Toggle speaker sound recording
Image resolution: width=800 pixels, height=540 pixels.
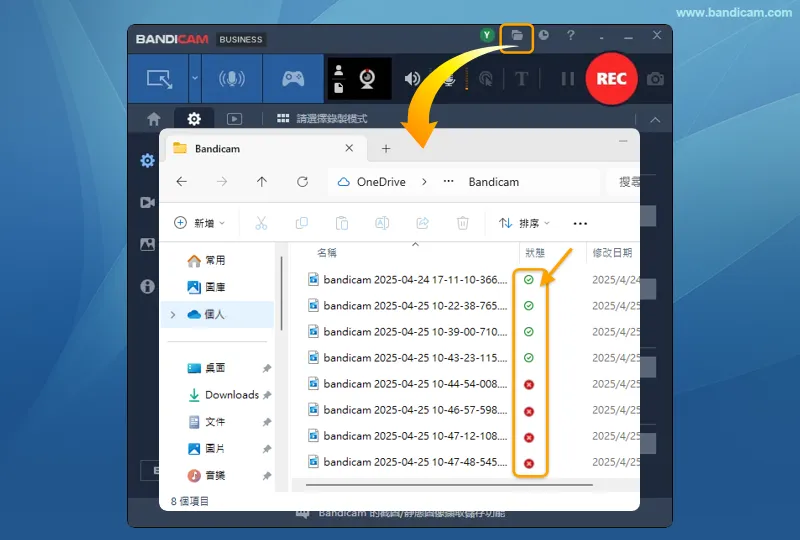tap(412, 79)
